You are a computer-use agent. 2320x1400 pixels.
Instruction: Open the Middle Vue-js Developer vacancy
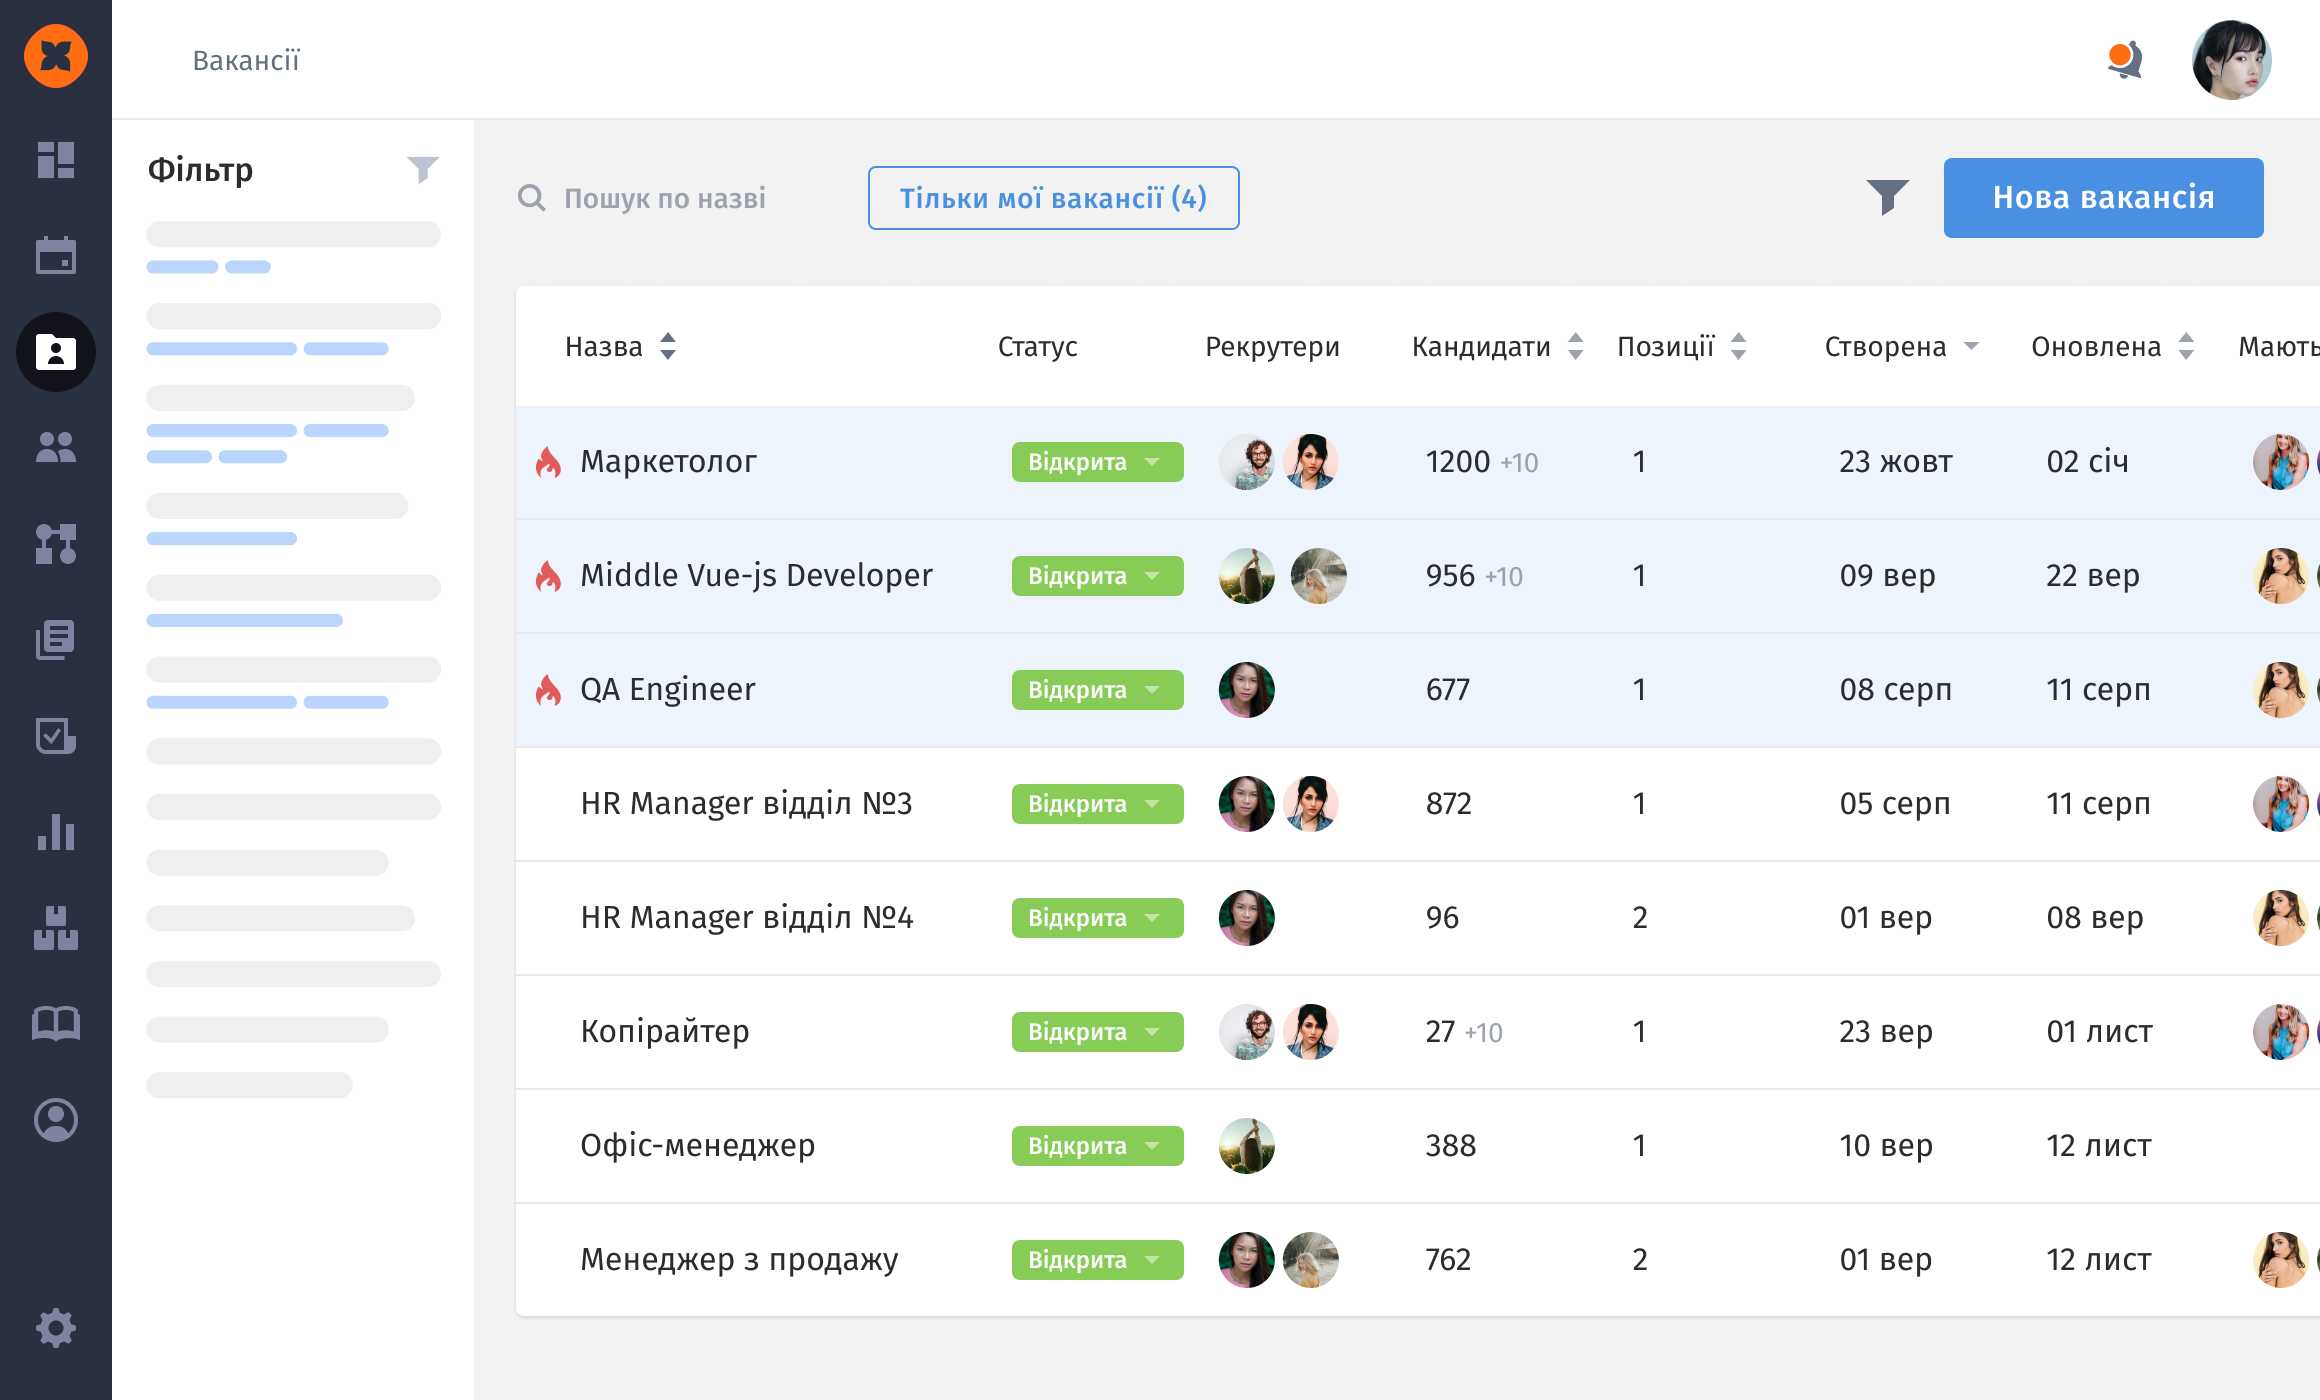tap(756, 576)
